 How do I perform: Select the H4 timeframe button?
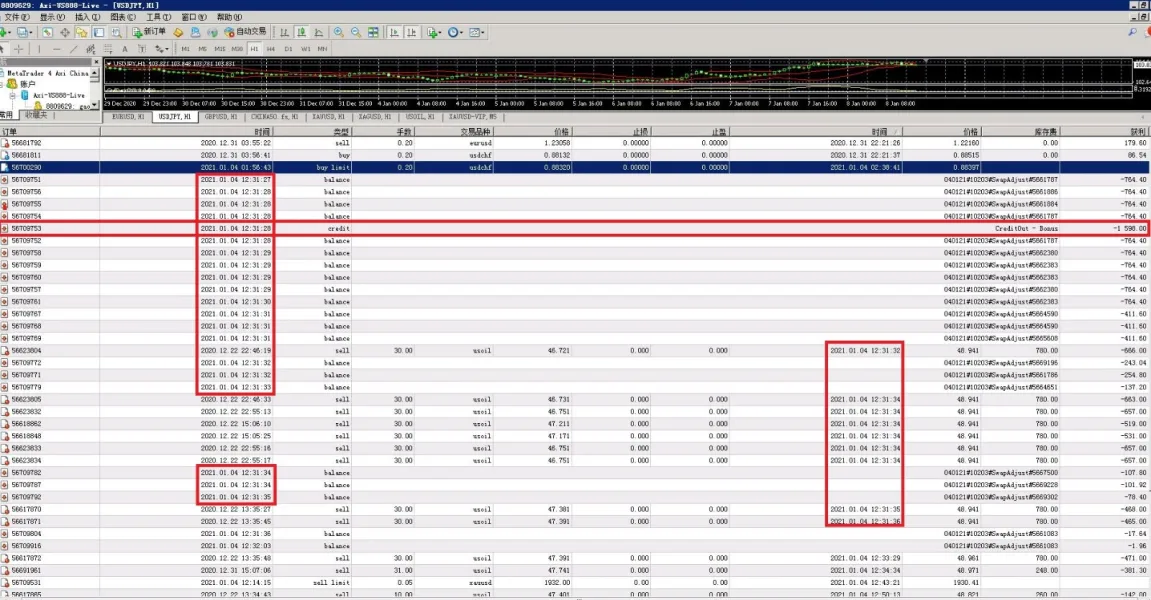(271, 48)
